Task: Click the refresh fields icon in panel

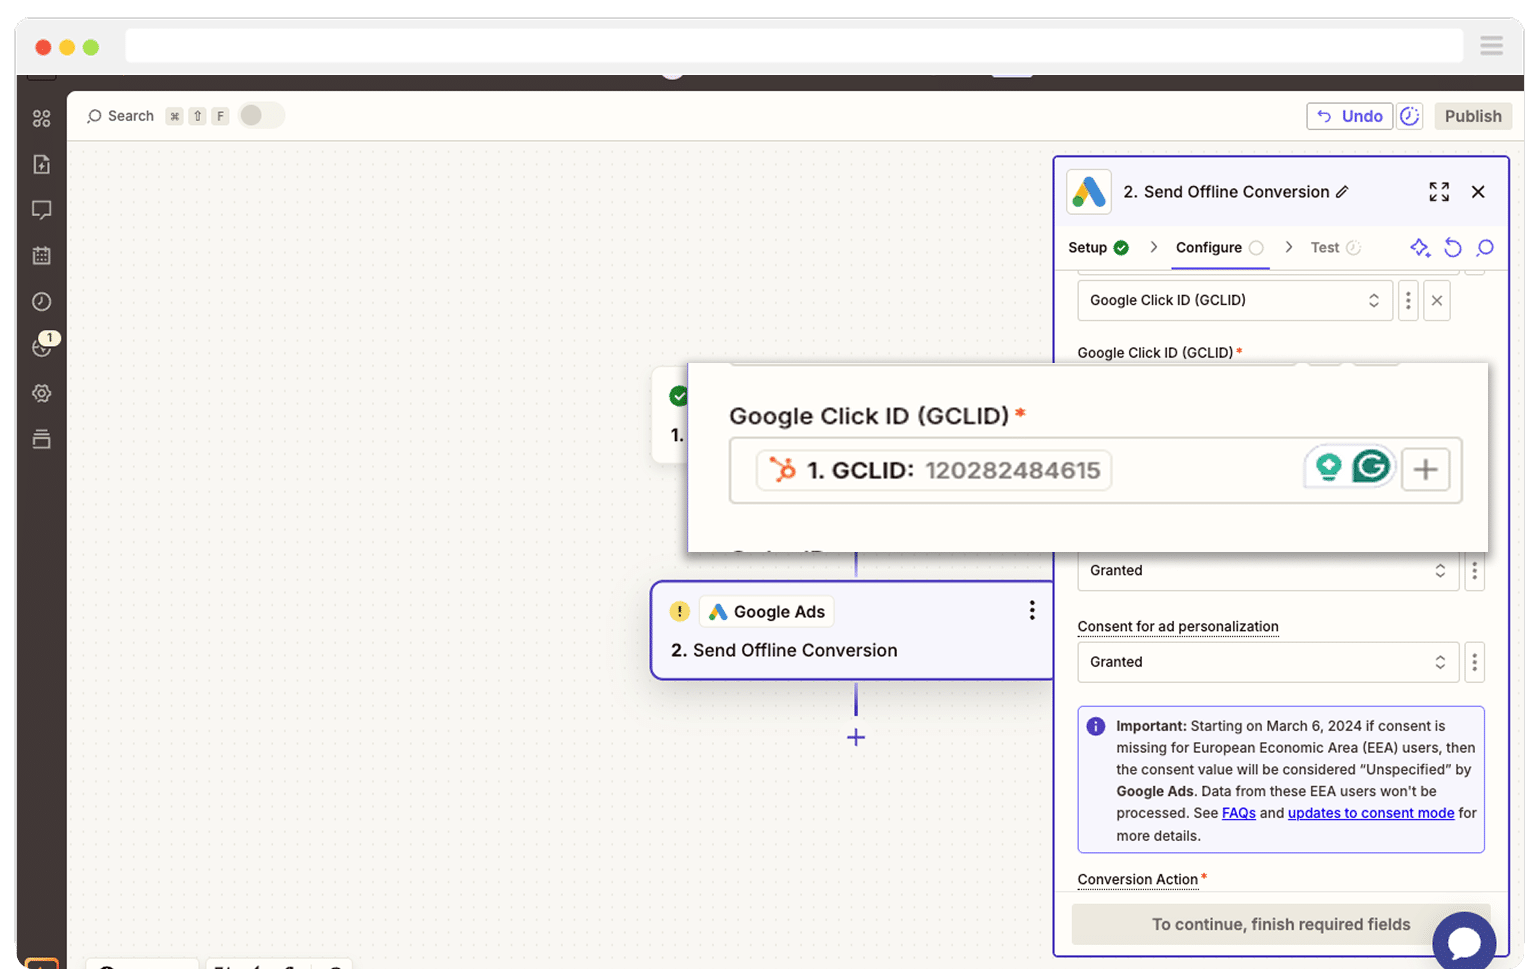Action: coord(1453,248)
